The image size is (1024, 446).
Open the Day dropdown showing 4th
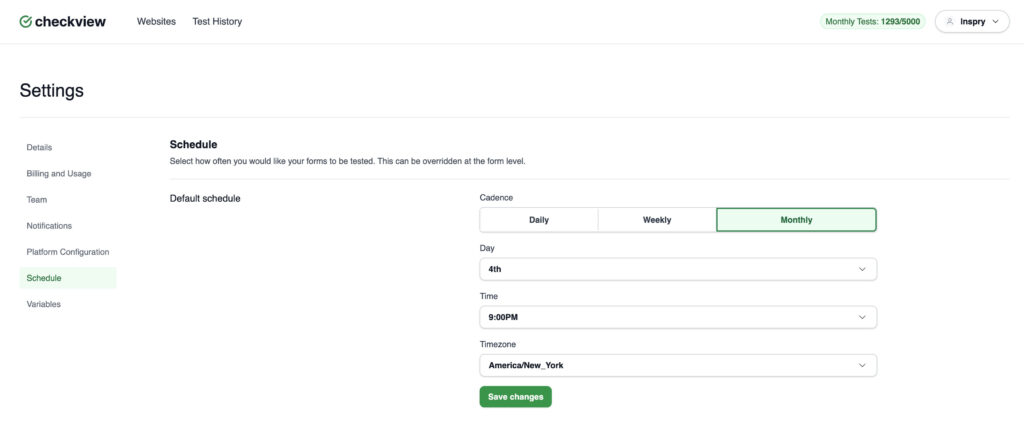[678, 269]
